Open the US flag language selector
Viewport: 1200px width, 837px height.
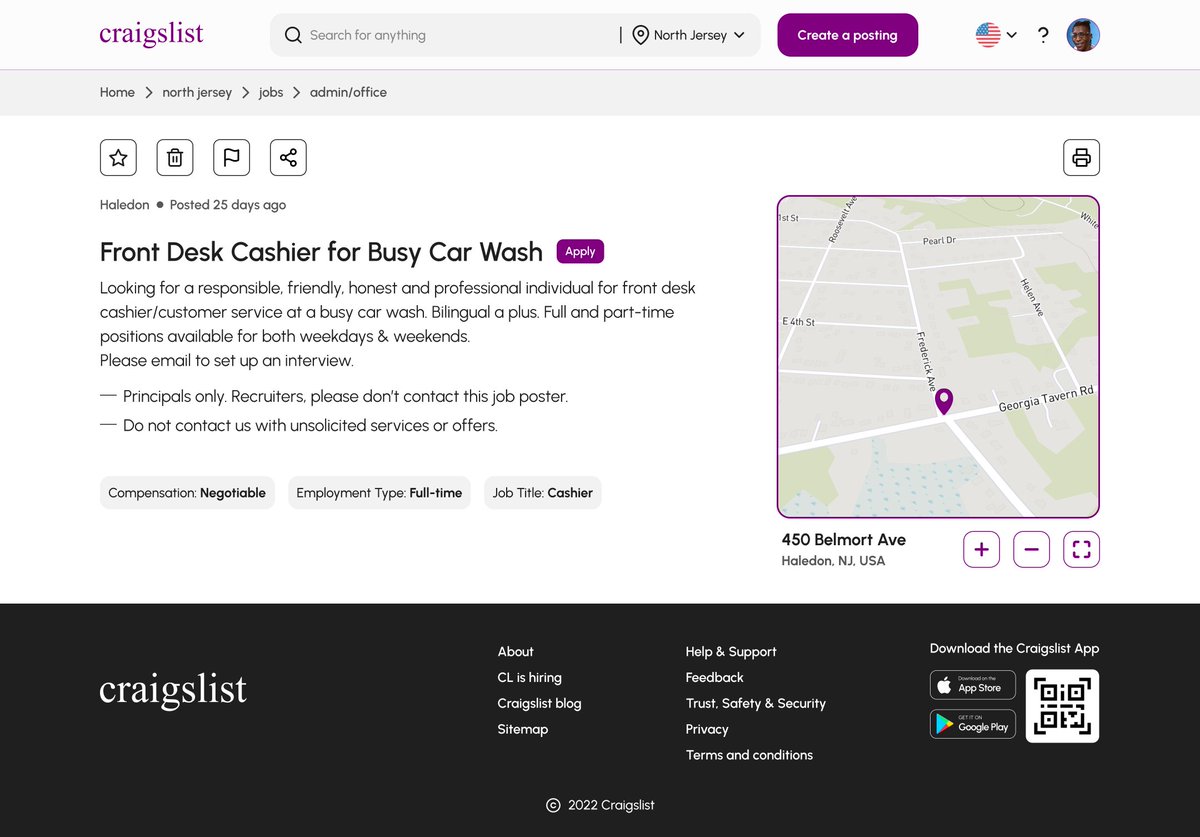(x=996, y=35)
